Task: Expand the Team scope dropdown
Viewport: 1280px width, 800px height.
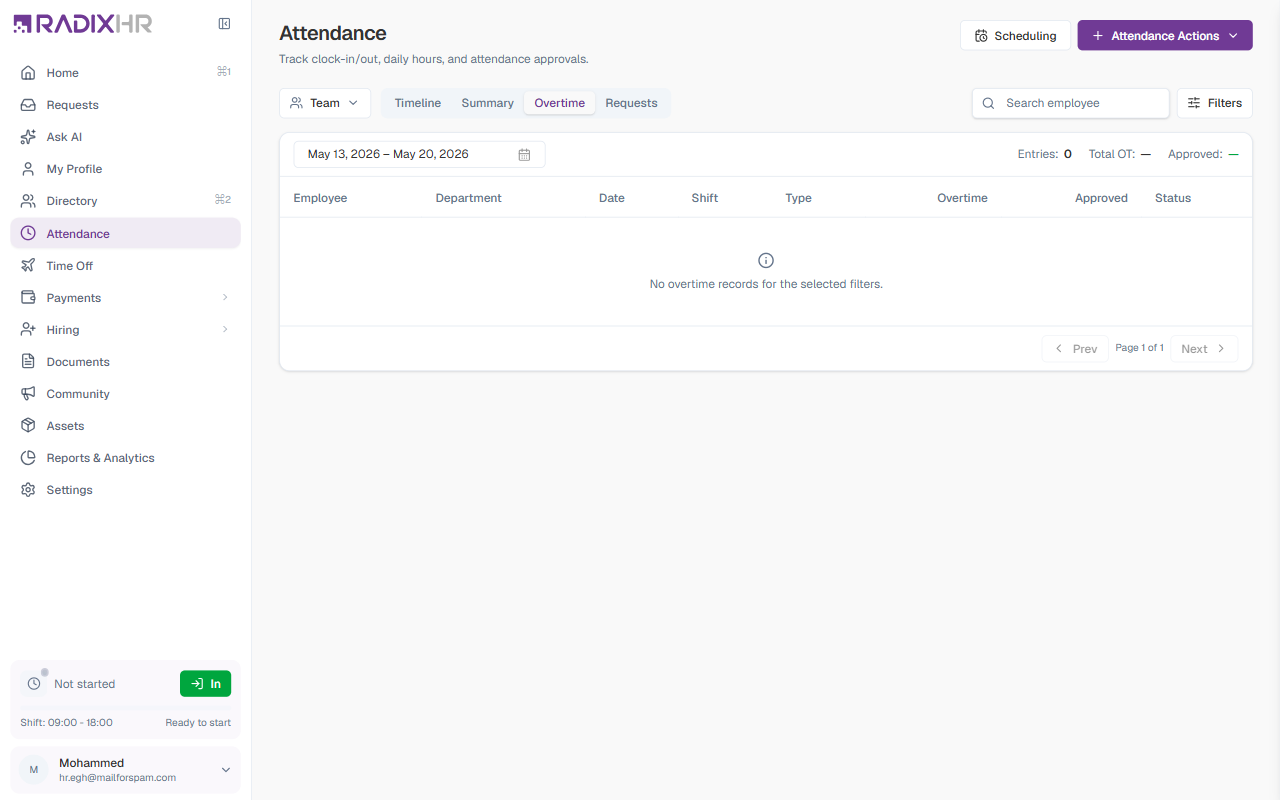Action: [x=325, y=103]
